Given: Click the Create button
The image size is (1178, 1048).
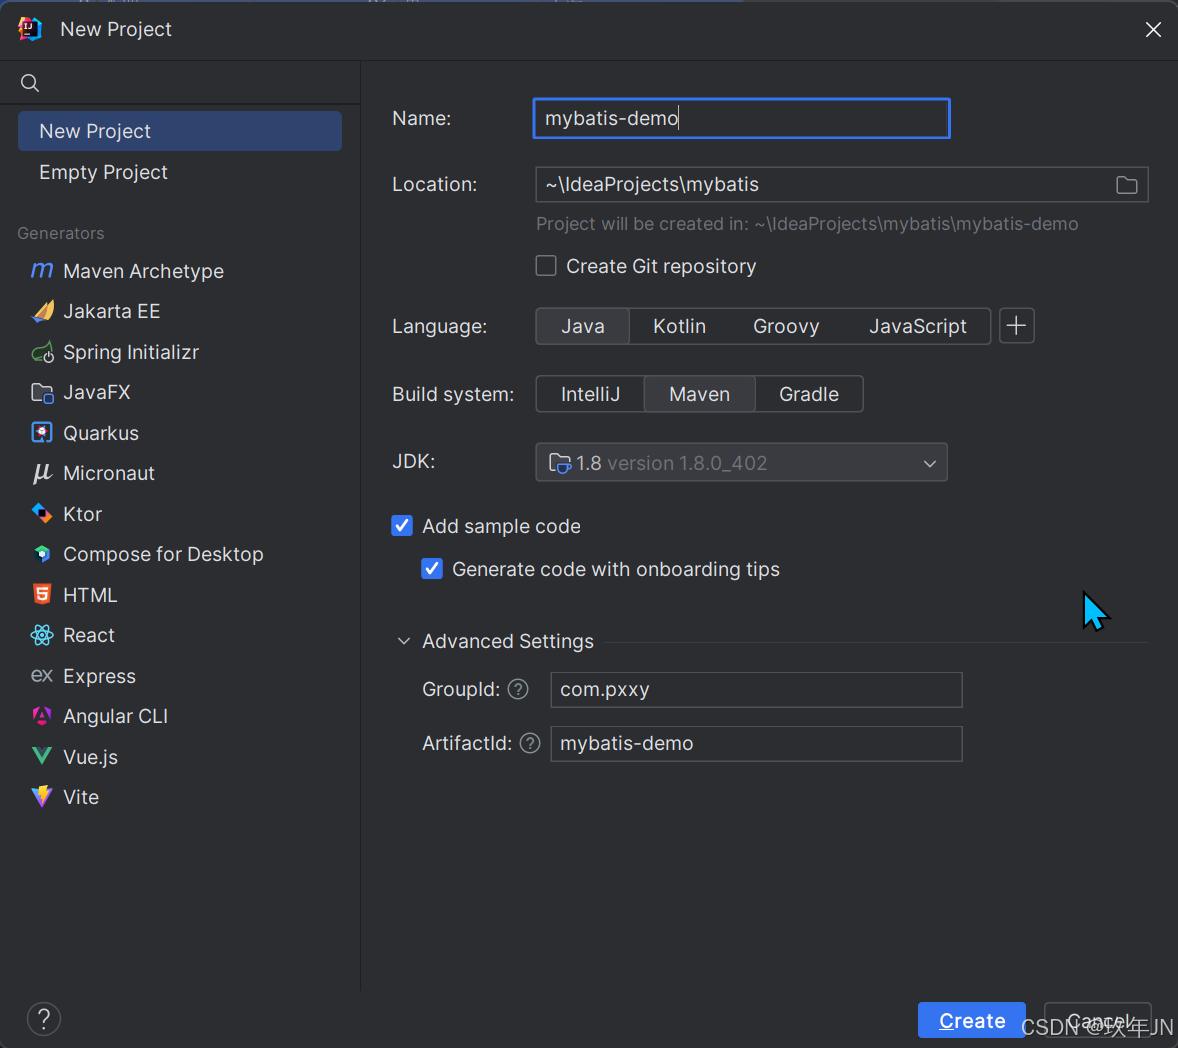Looking at the screenshot, I should 971,1020.
